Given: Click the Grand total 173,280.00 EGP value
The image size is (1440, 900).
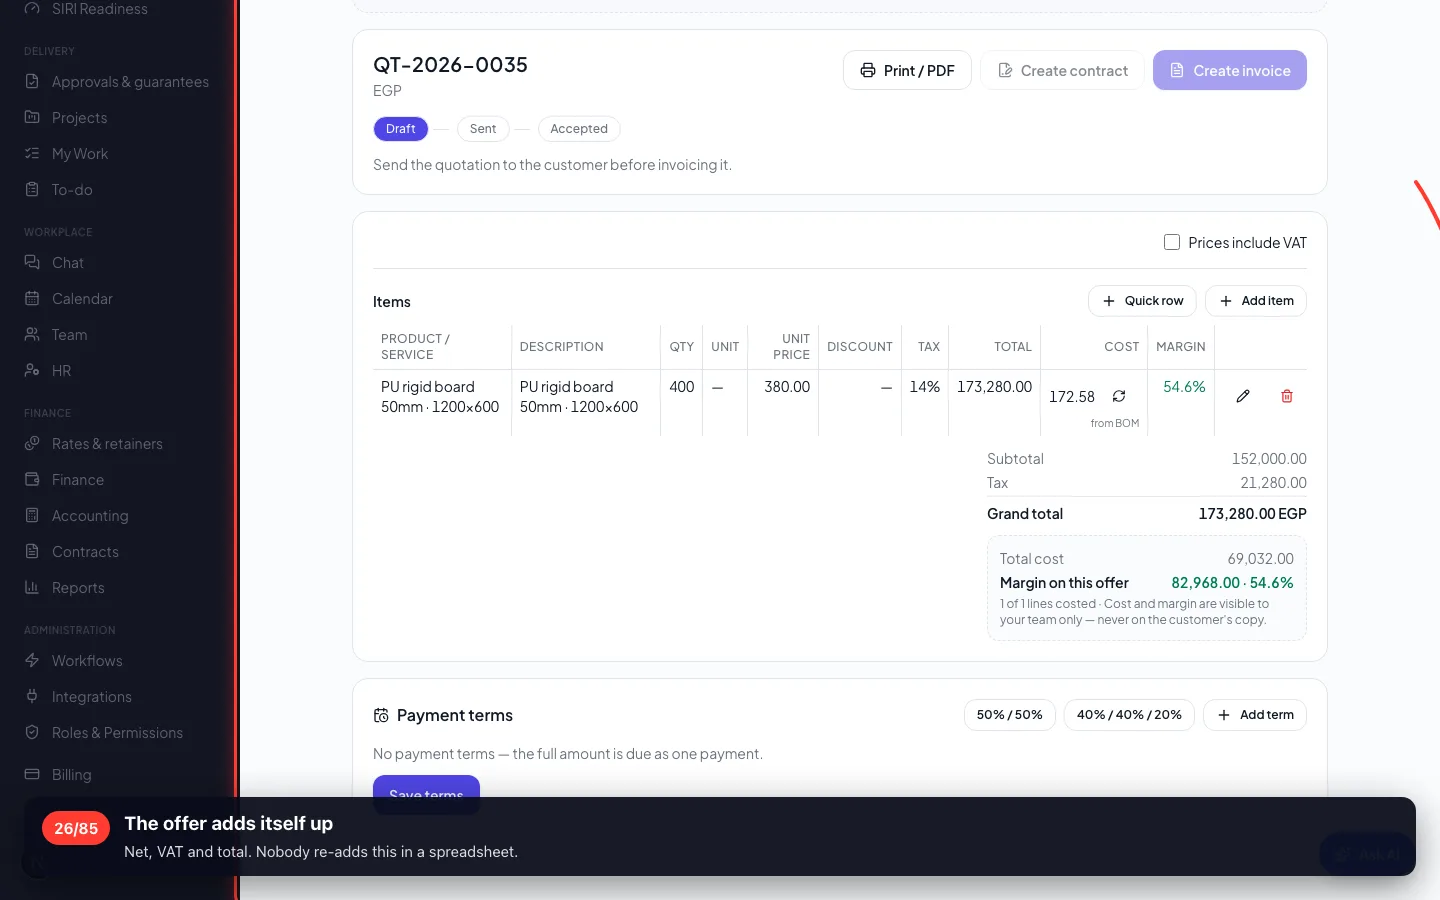Looking at the screenshot, I should coord(1252,514).
